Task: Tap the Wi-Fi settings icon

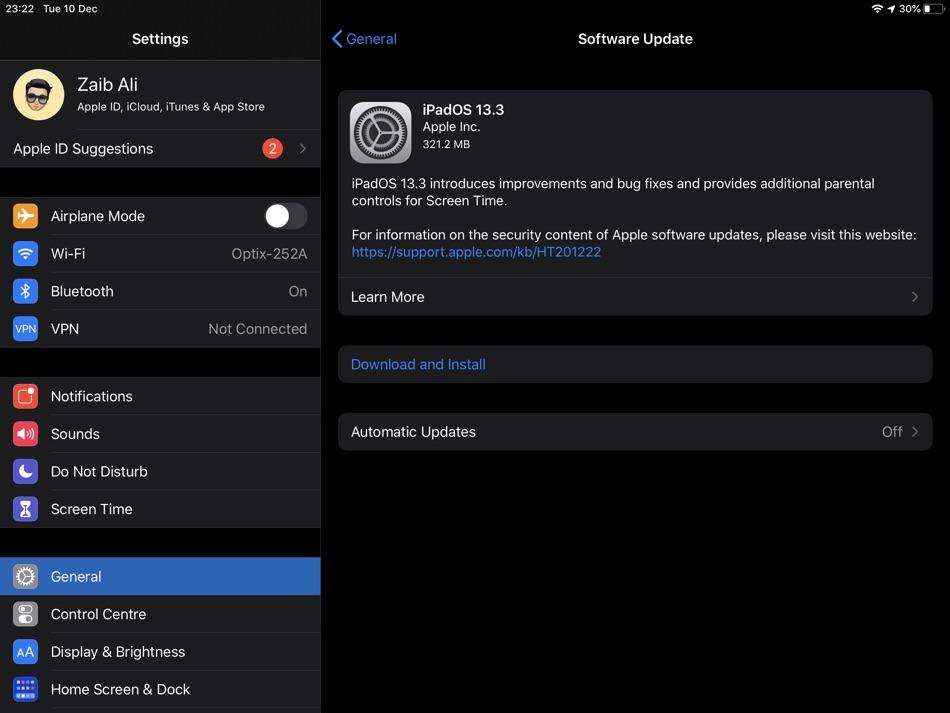Action: pos(25,254)
